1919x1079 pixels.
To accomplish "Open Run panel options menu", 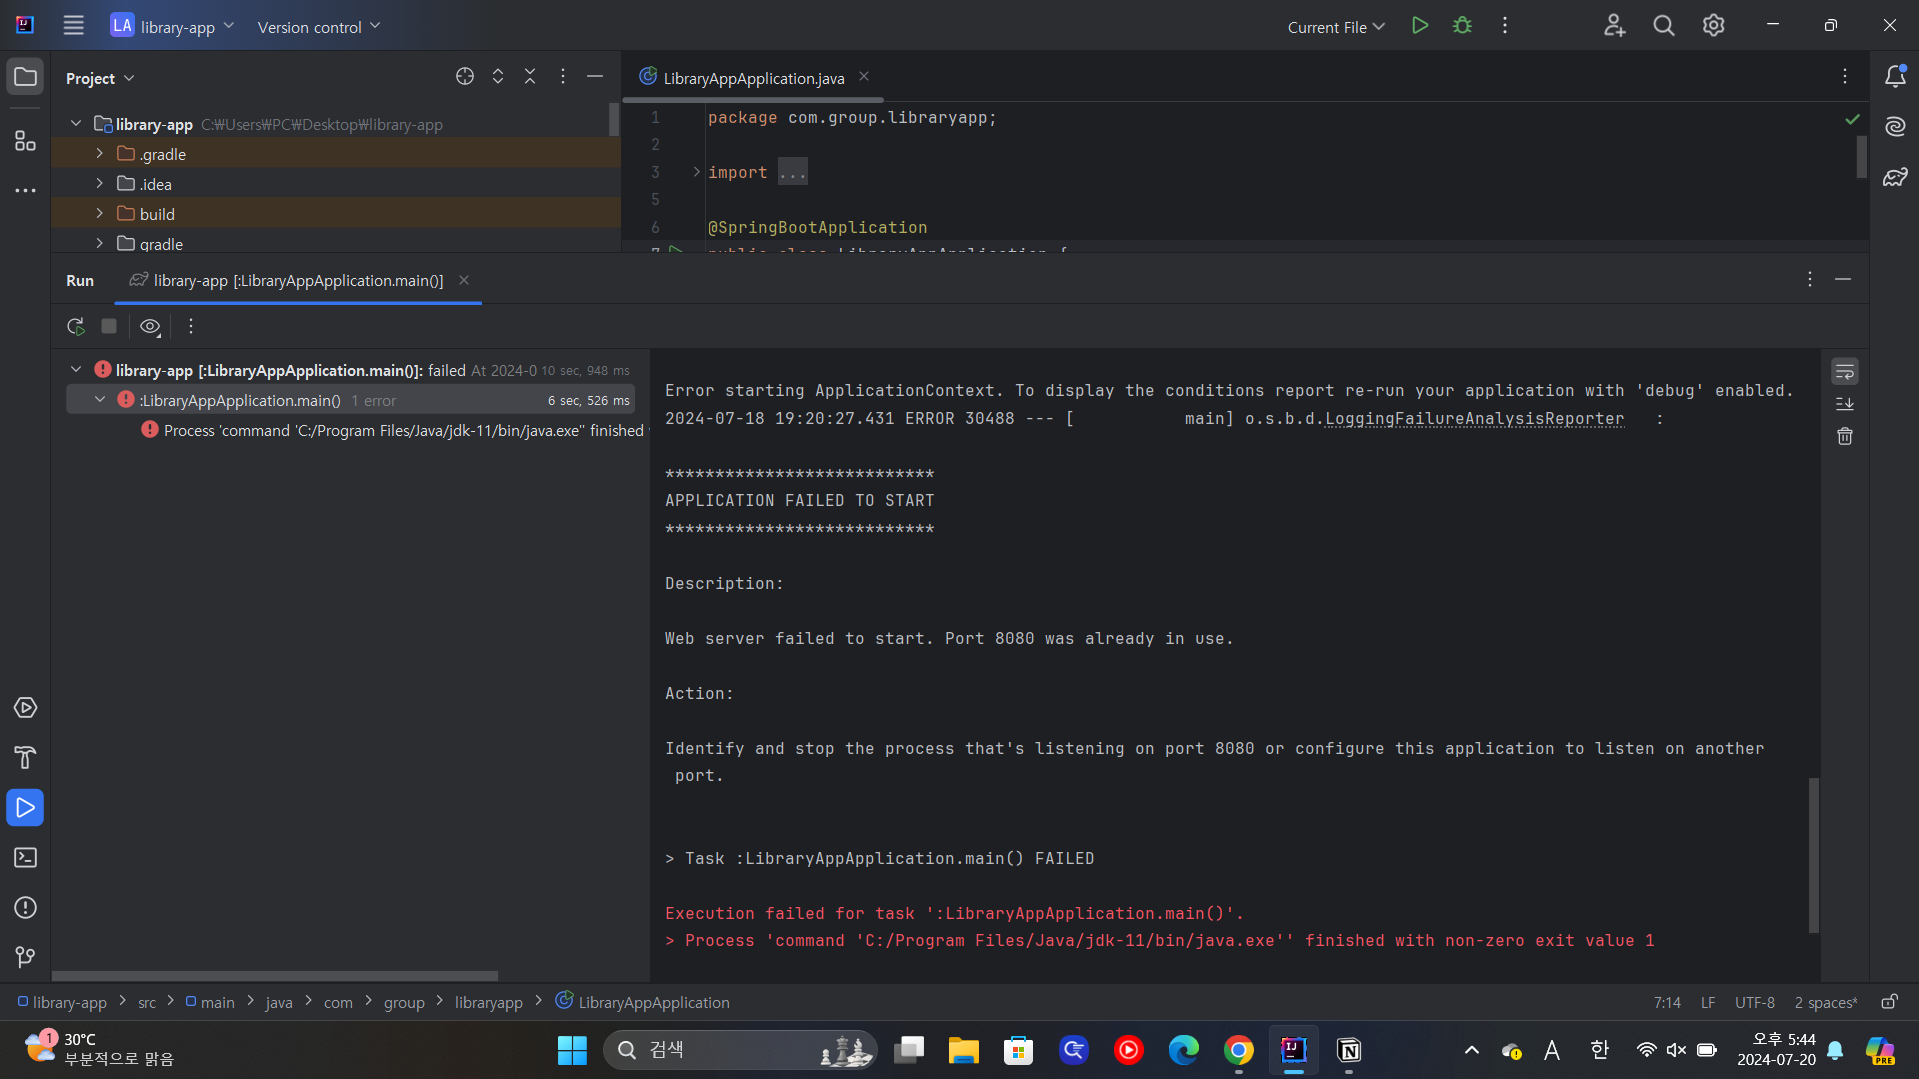I will 1810,280.
